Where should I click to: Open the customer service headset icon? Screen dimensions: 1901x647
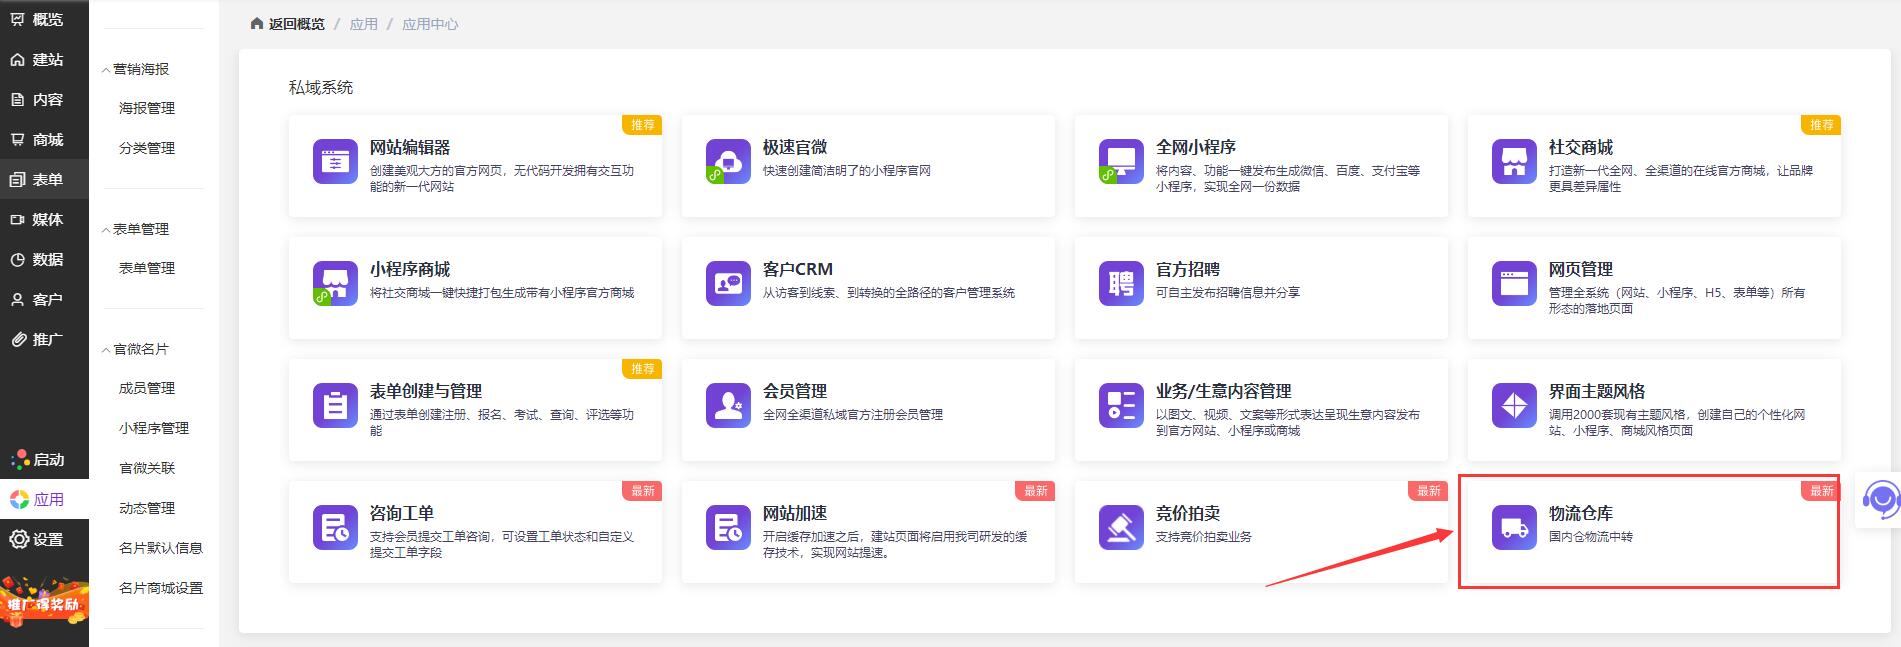pos(1882,498)
